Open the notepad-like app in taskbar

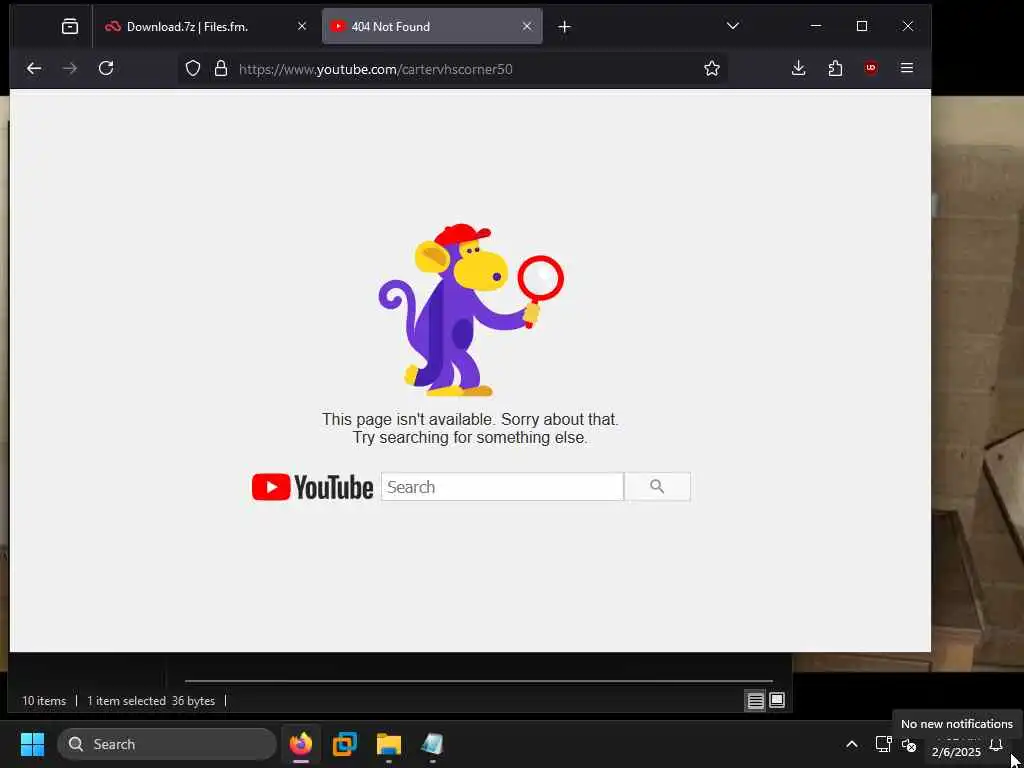click(x=432, y=744)
